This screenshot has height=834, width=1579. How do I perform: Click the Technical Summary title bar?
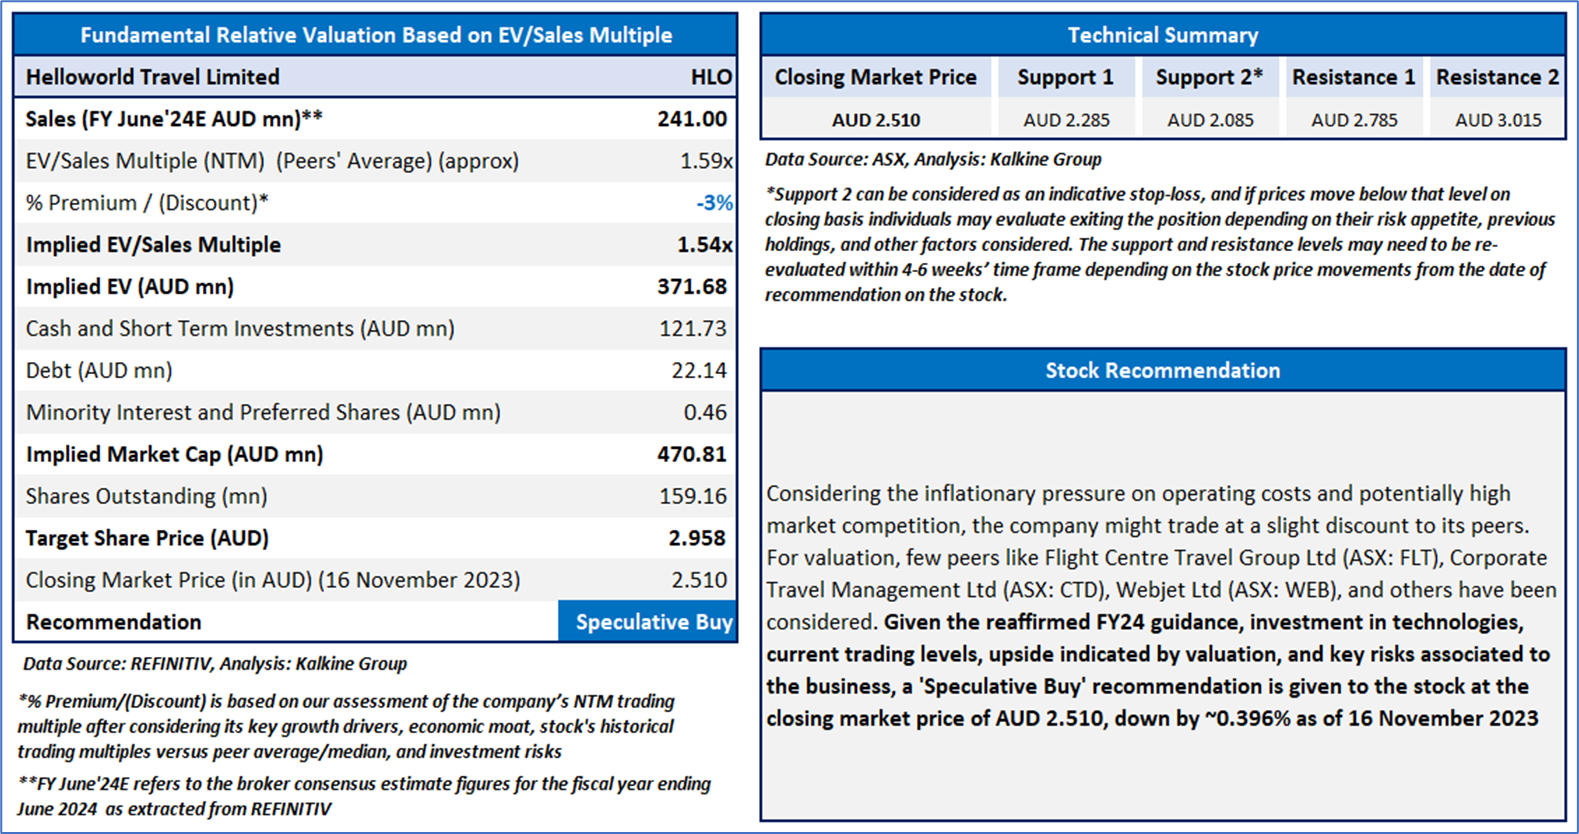point(1162,35)
